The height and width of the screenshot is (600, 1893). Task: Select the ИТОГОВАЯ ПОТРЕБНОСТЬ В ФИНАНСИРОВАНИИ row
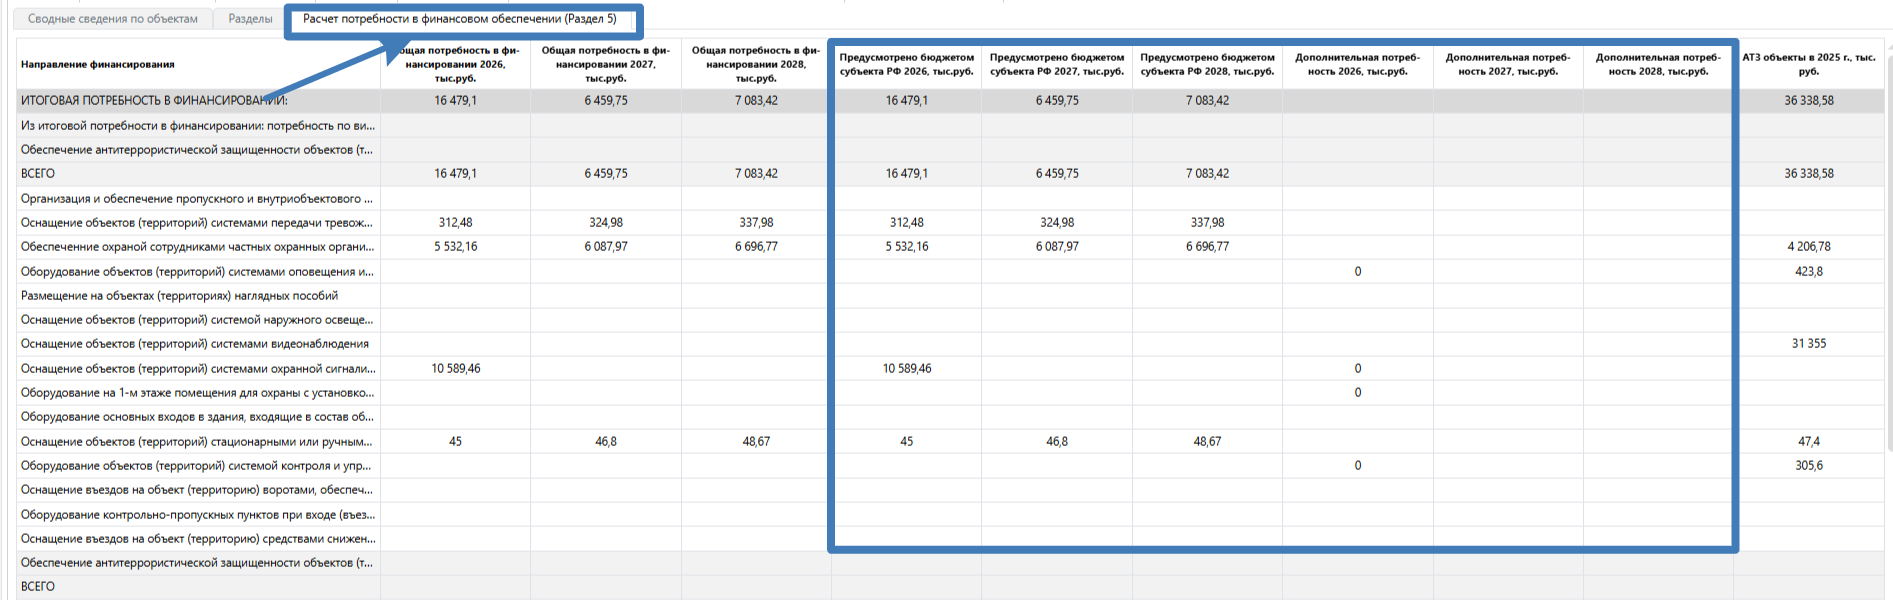[x=154, y=101]
